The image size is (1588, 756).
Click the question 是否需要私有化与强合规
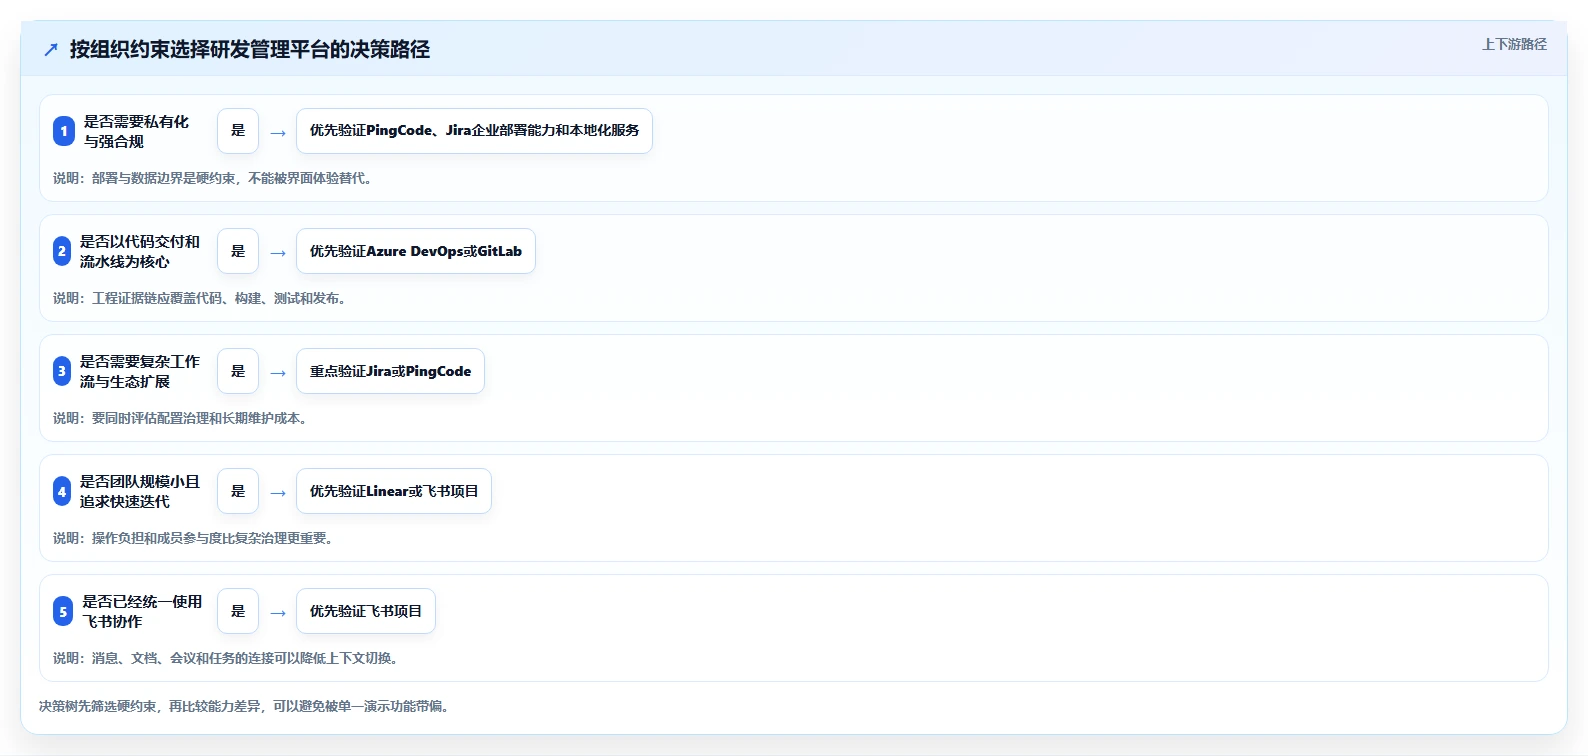tap(136, 131)
